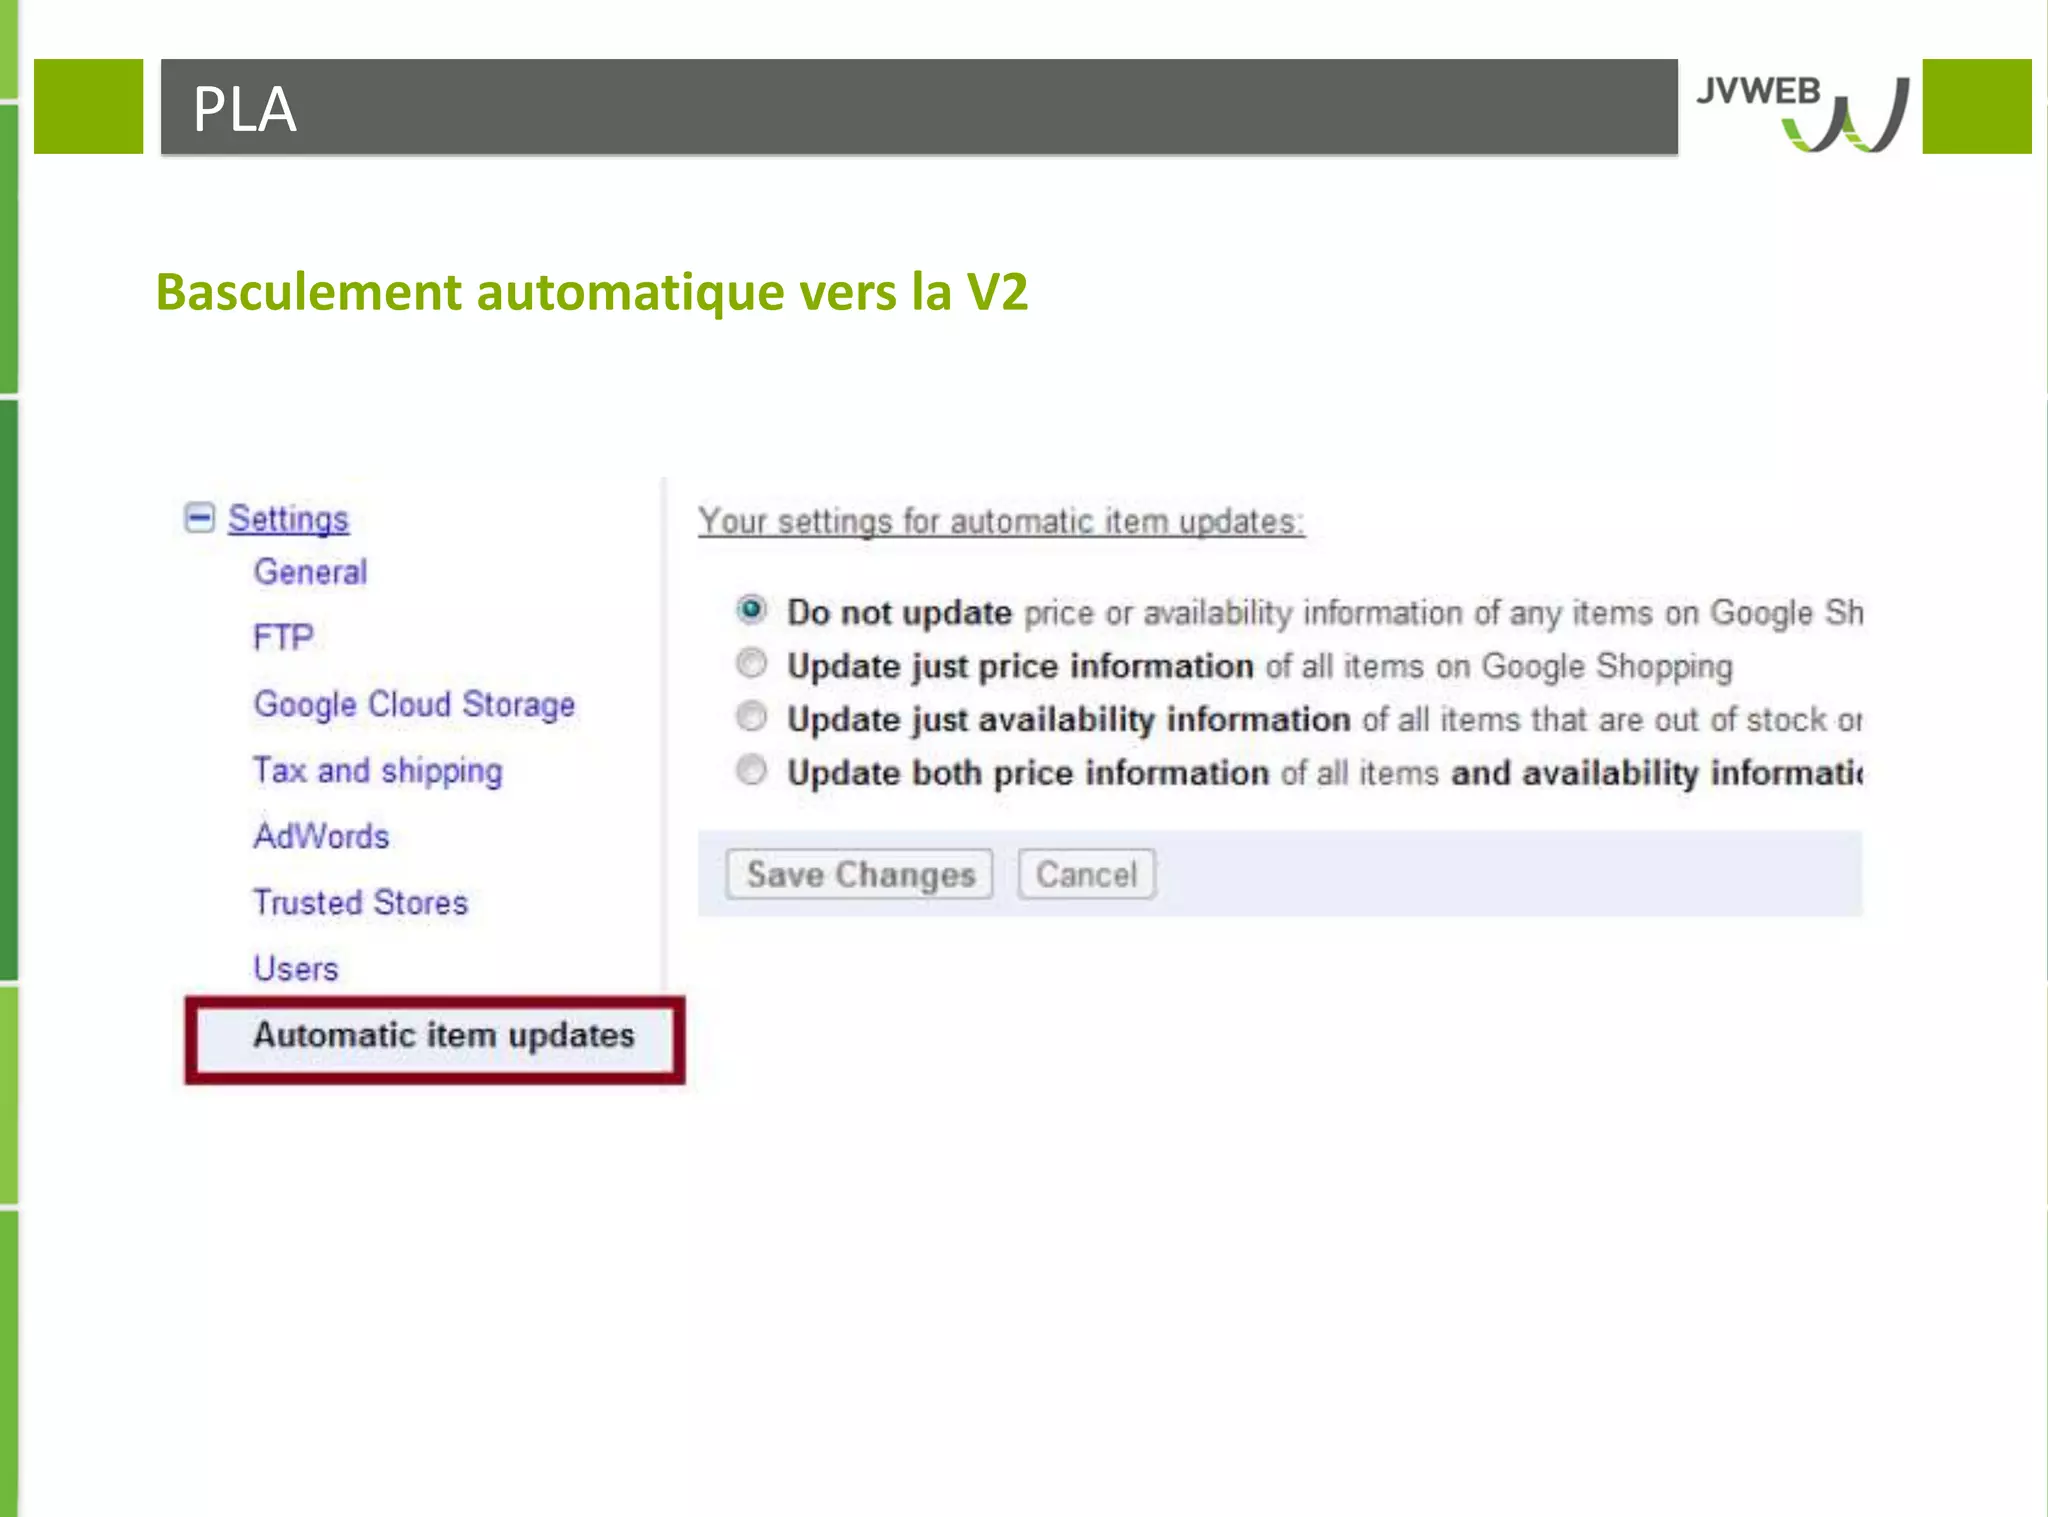Click the Save Changes button

coord(860,875)
